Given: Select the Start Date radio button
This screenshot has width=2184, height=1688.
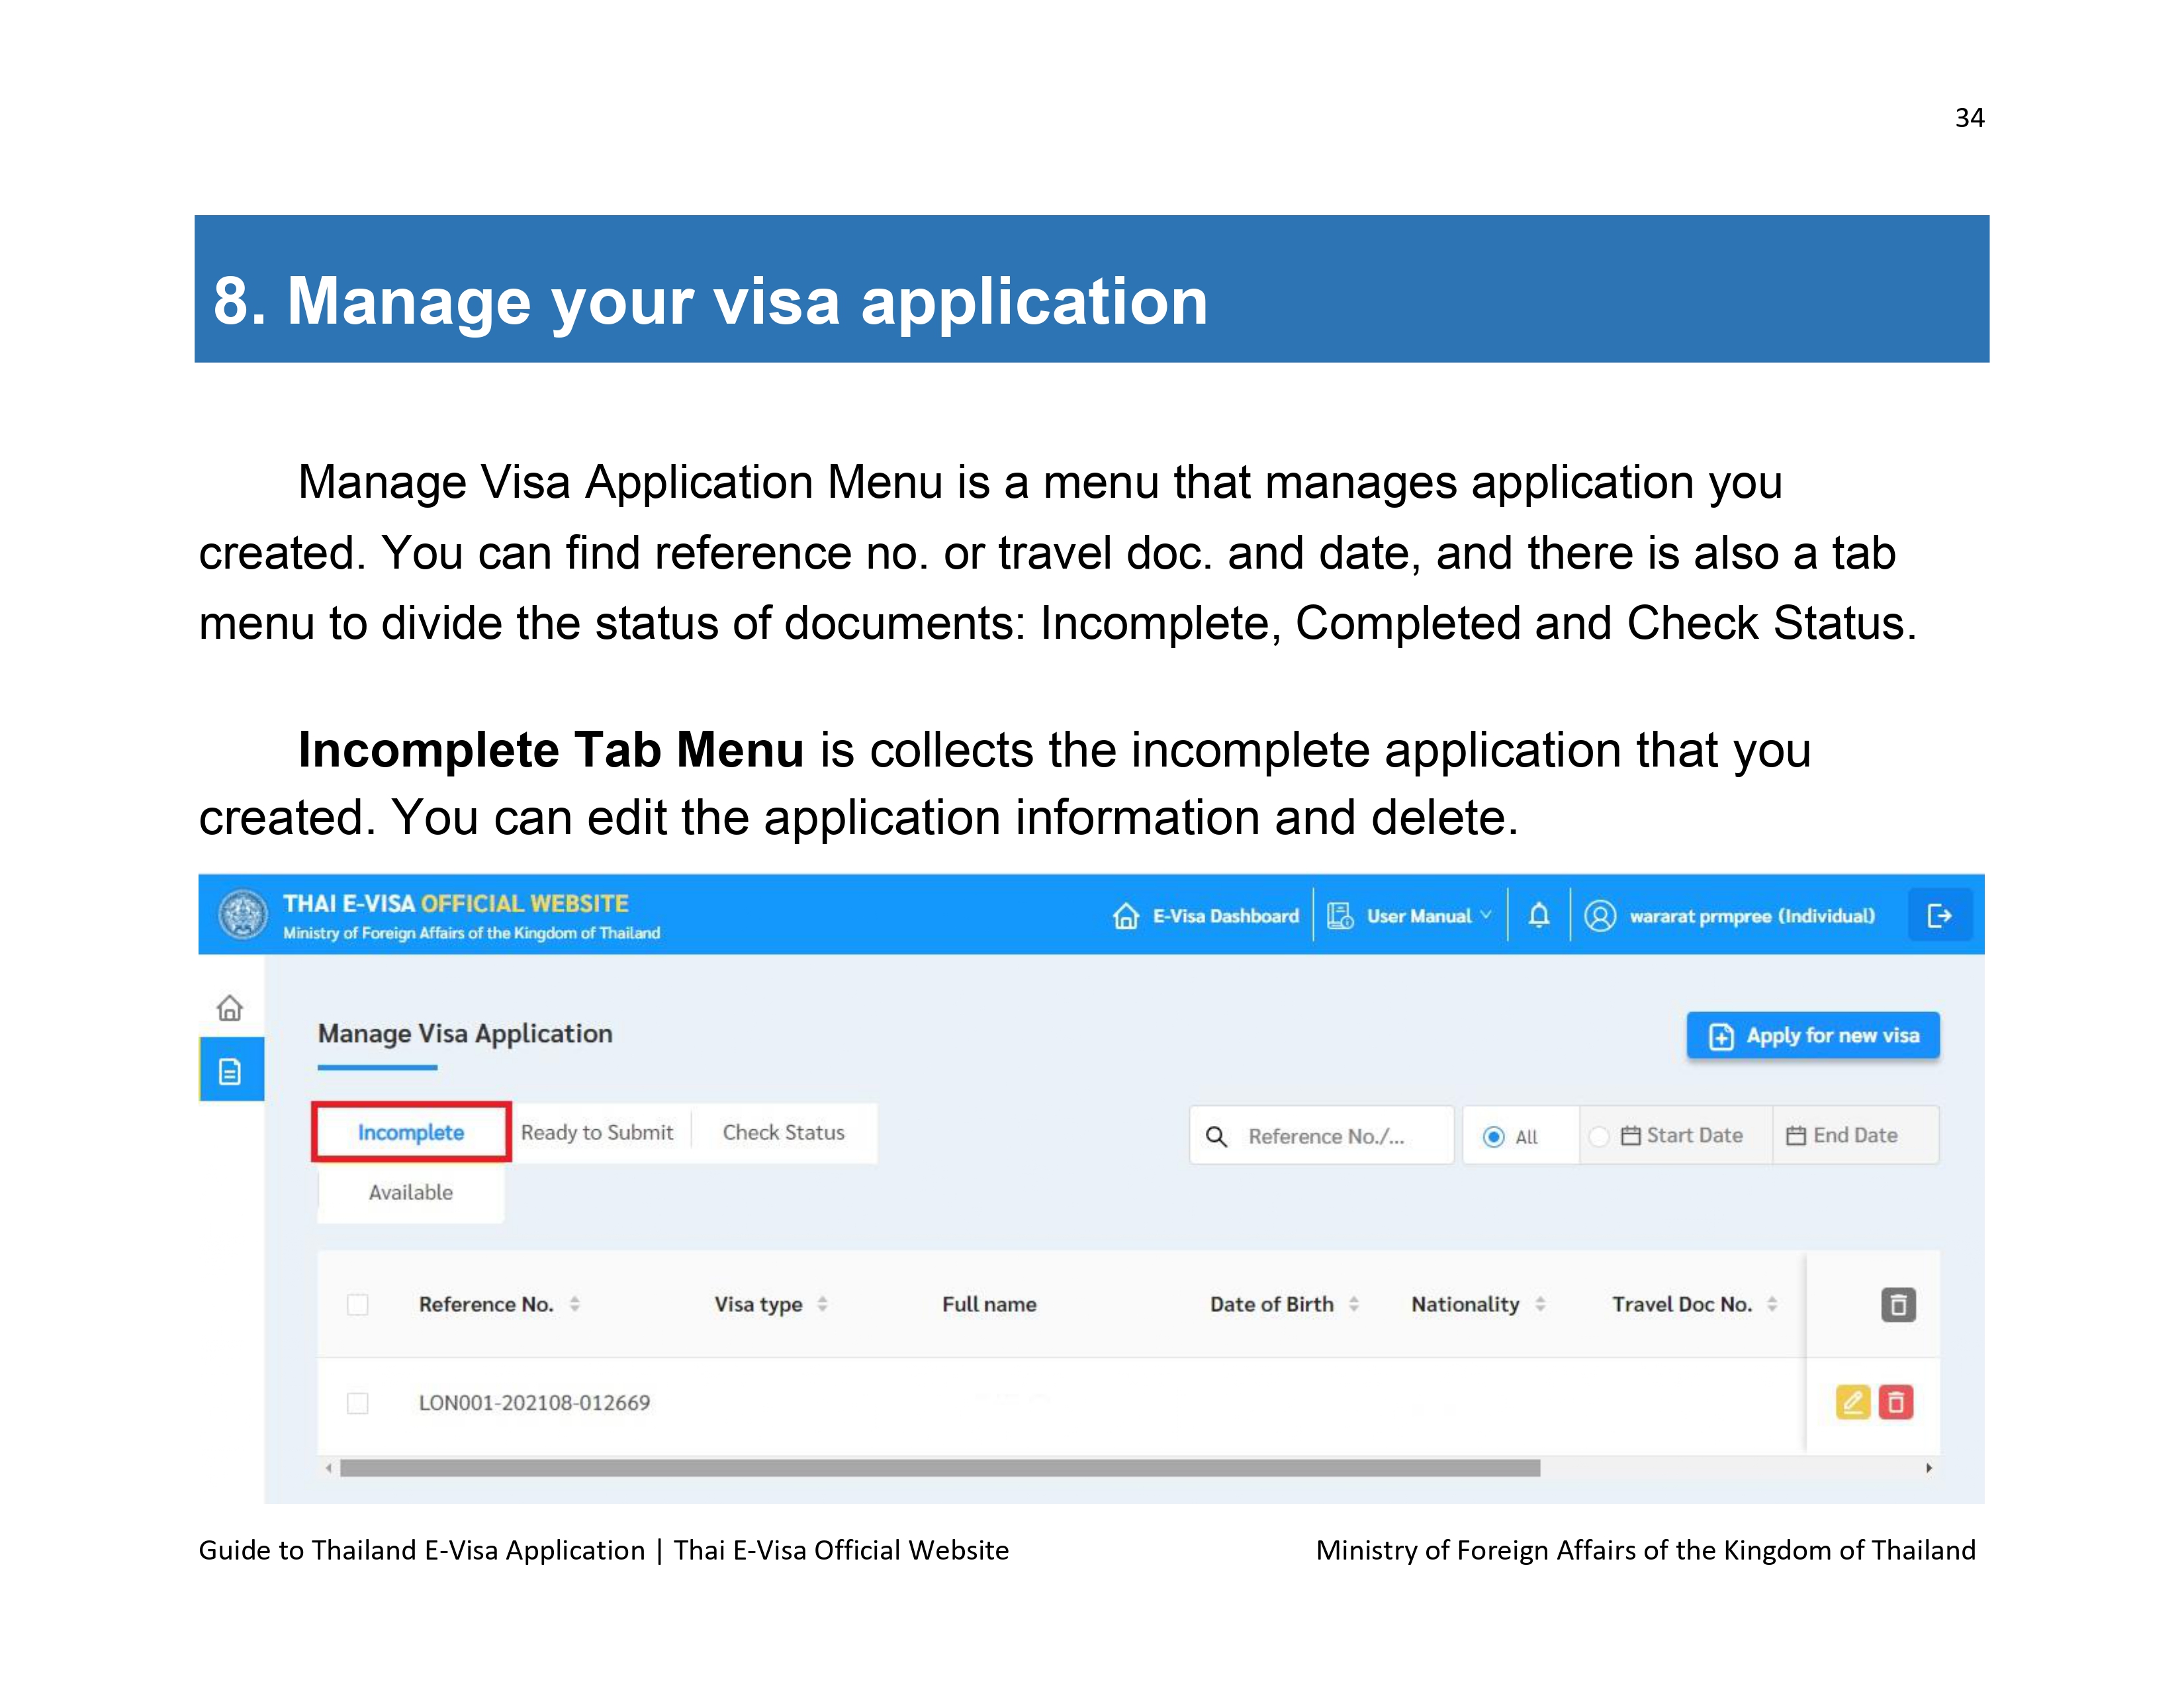Looking at the screenshot, I should [1599, 1136].
